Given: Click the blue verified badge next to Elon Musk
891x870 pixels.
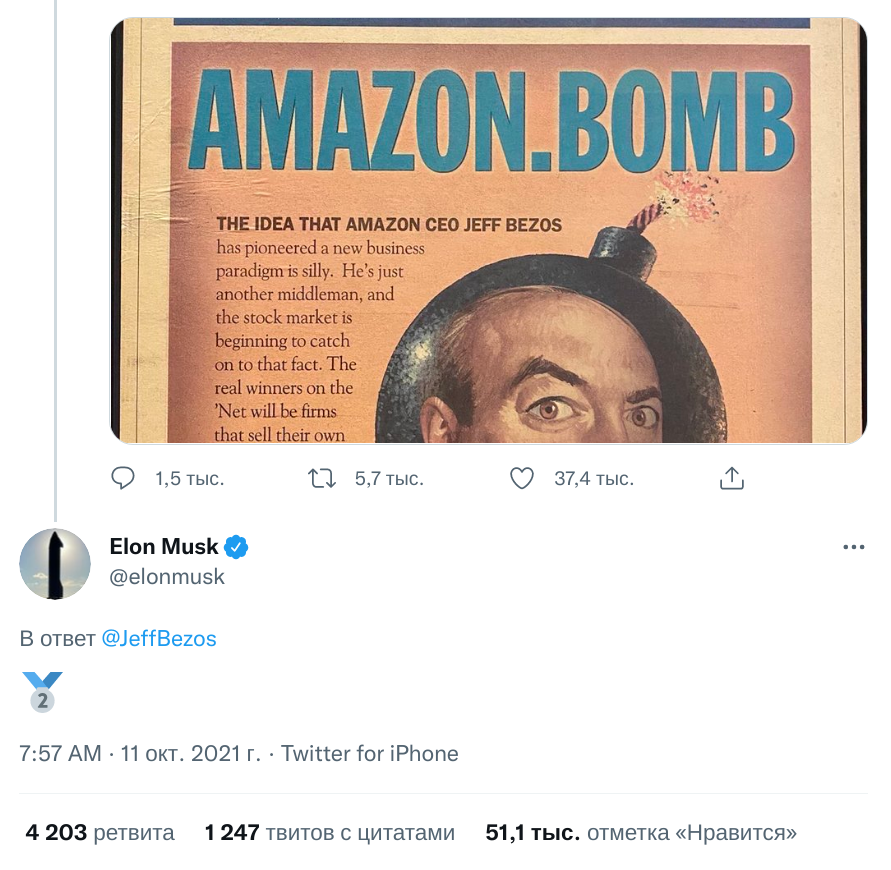Looking at the screenshot, I should point(237,547).
